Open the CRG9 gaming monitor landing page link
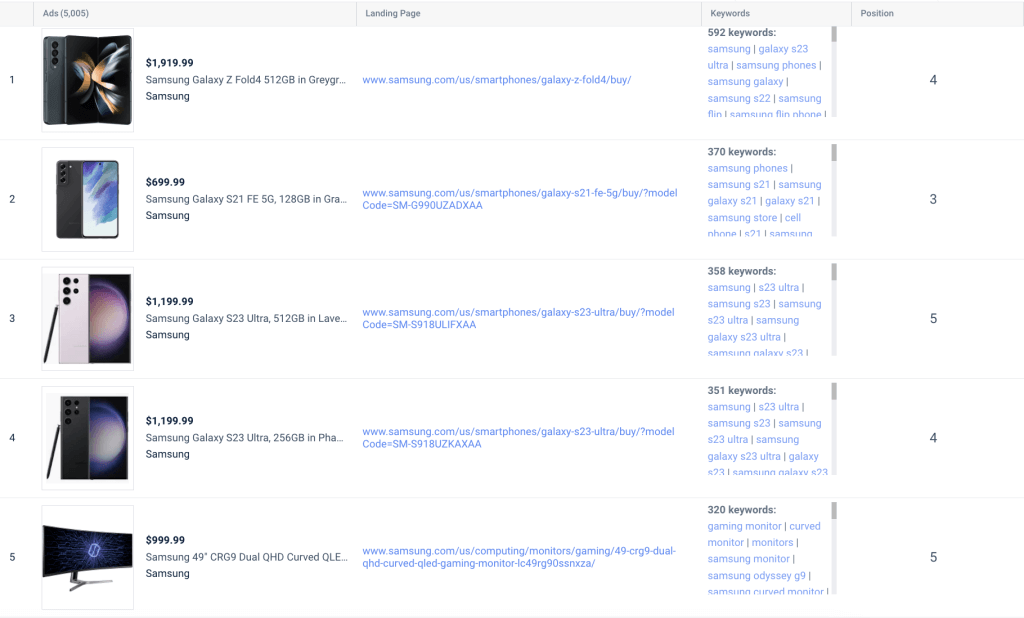 [518, 557]
